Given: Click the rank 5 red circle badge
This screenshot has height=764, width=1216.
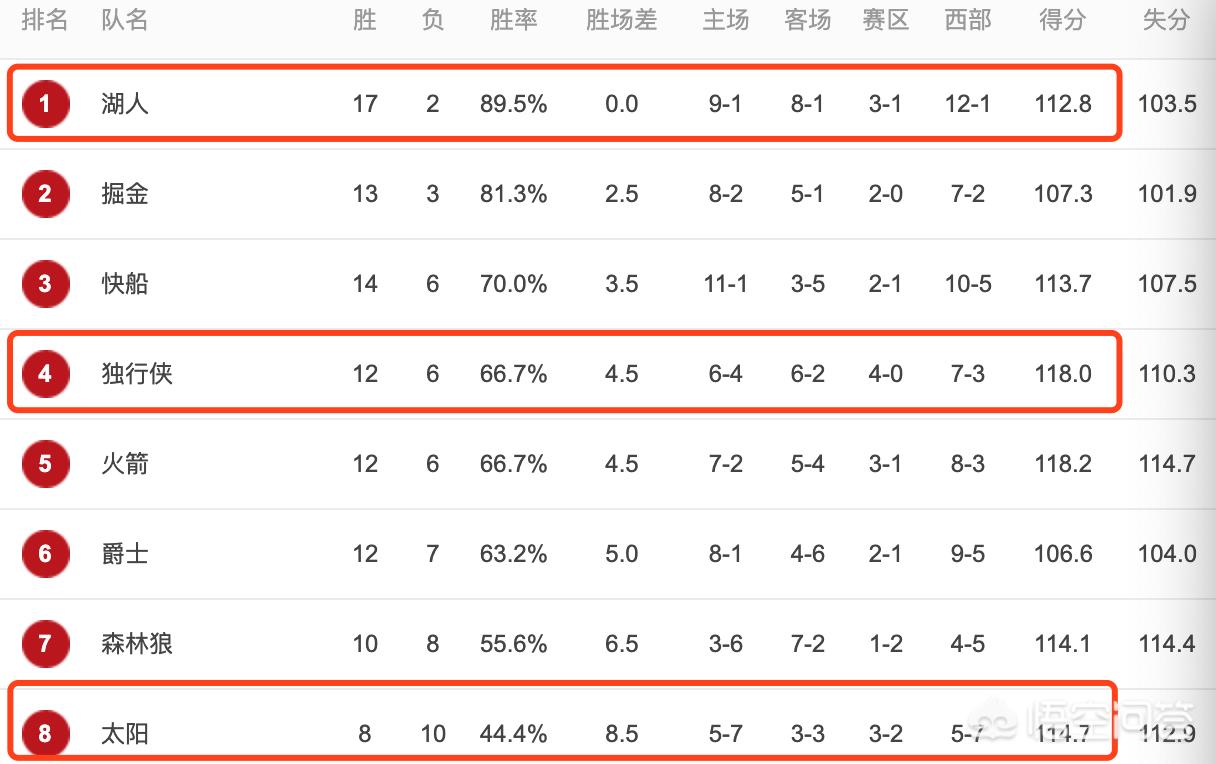Looking at the screenshot, I should (x=45, y=464).
